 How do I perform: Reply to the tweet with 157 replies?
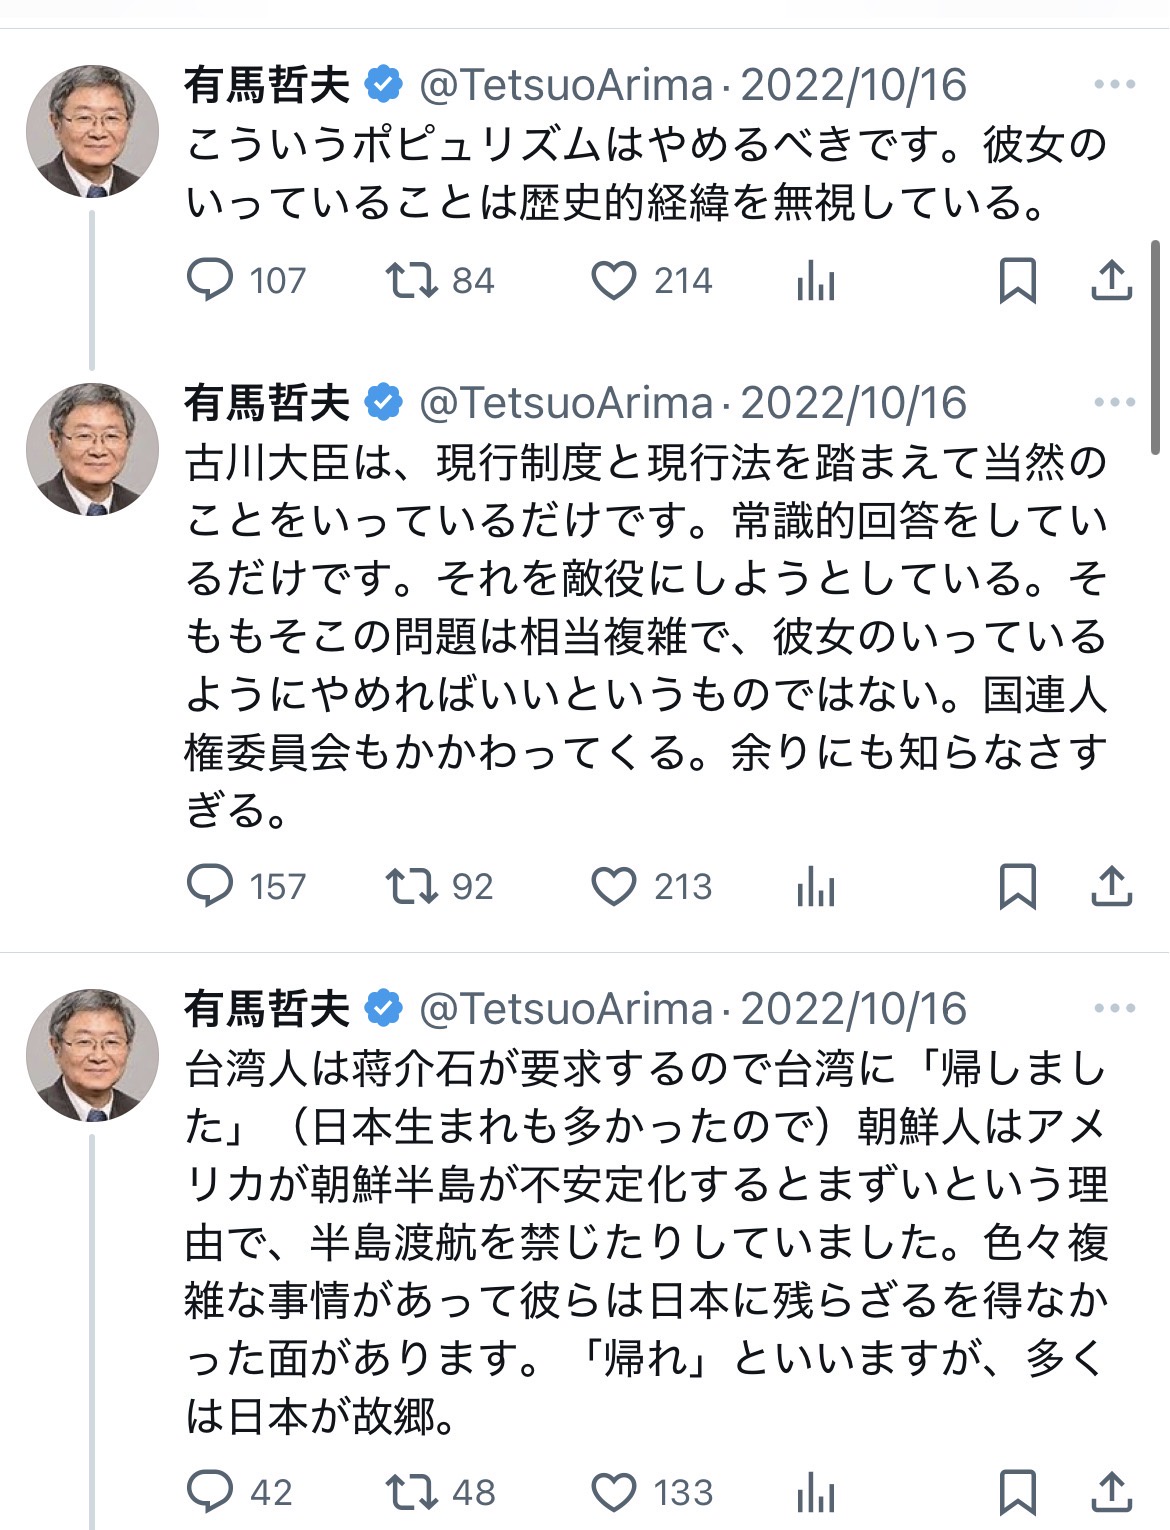click(210, 887)
